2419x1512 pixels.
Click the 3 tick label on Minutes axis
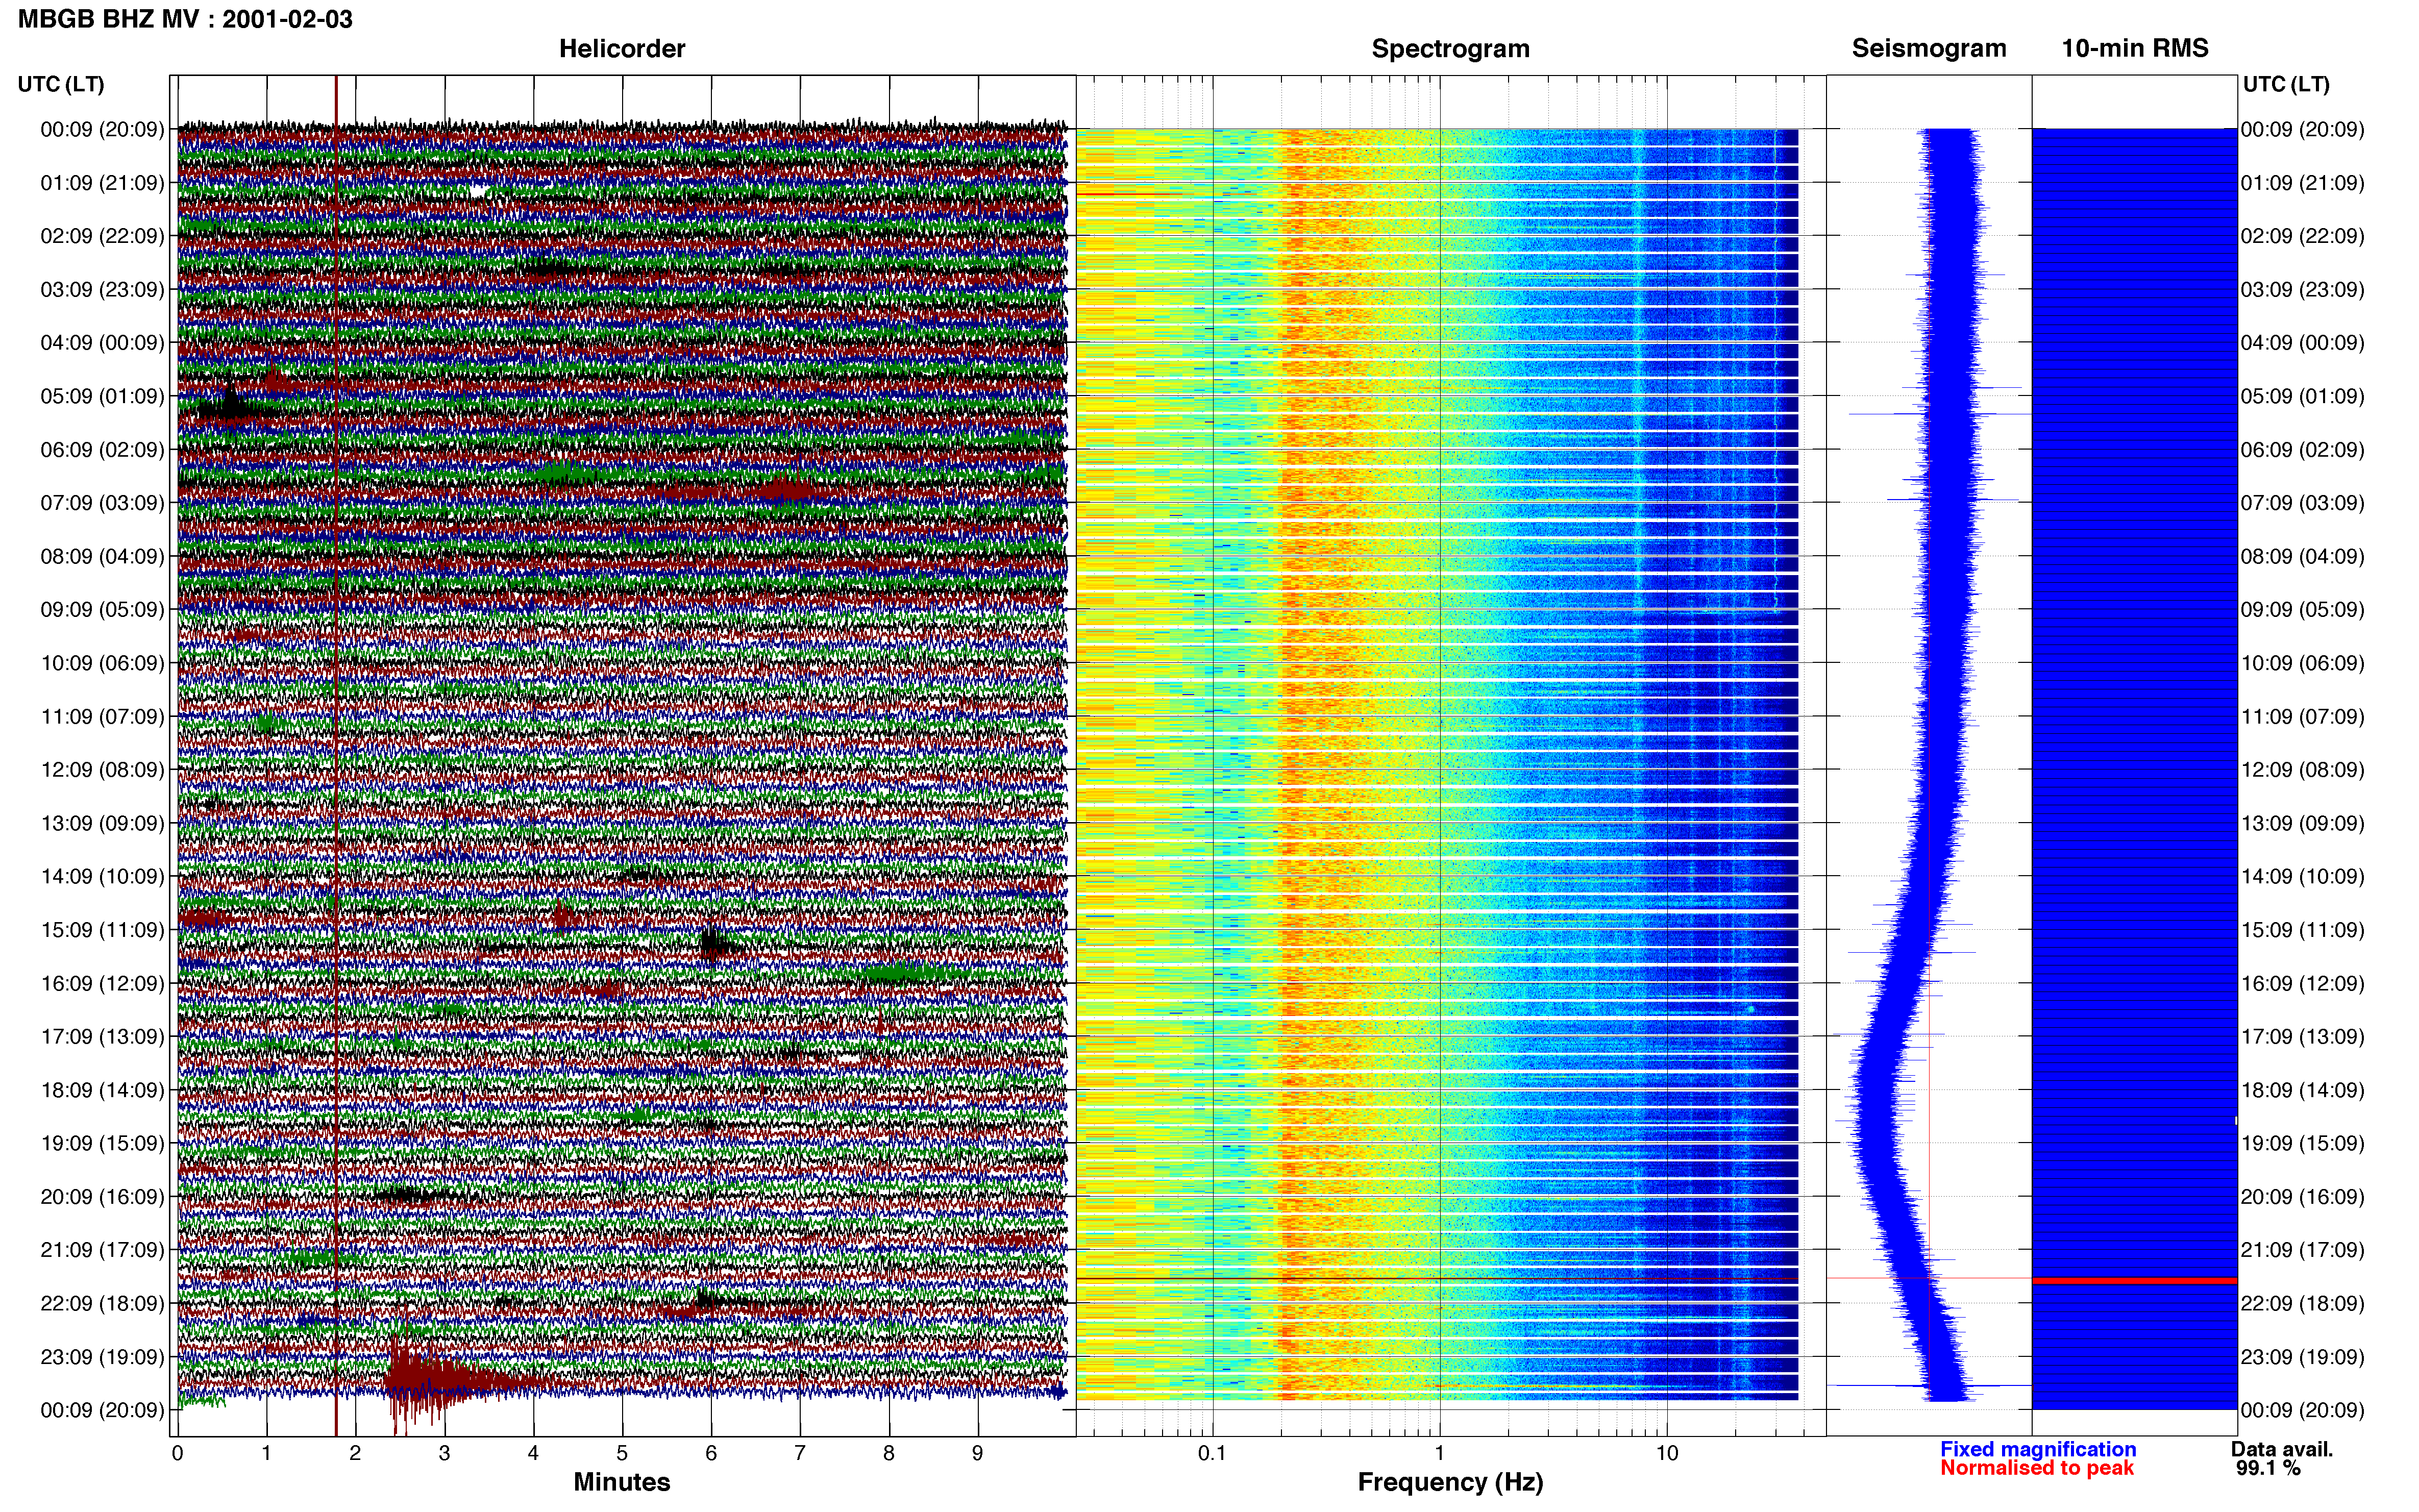[444, 1453]
